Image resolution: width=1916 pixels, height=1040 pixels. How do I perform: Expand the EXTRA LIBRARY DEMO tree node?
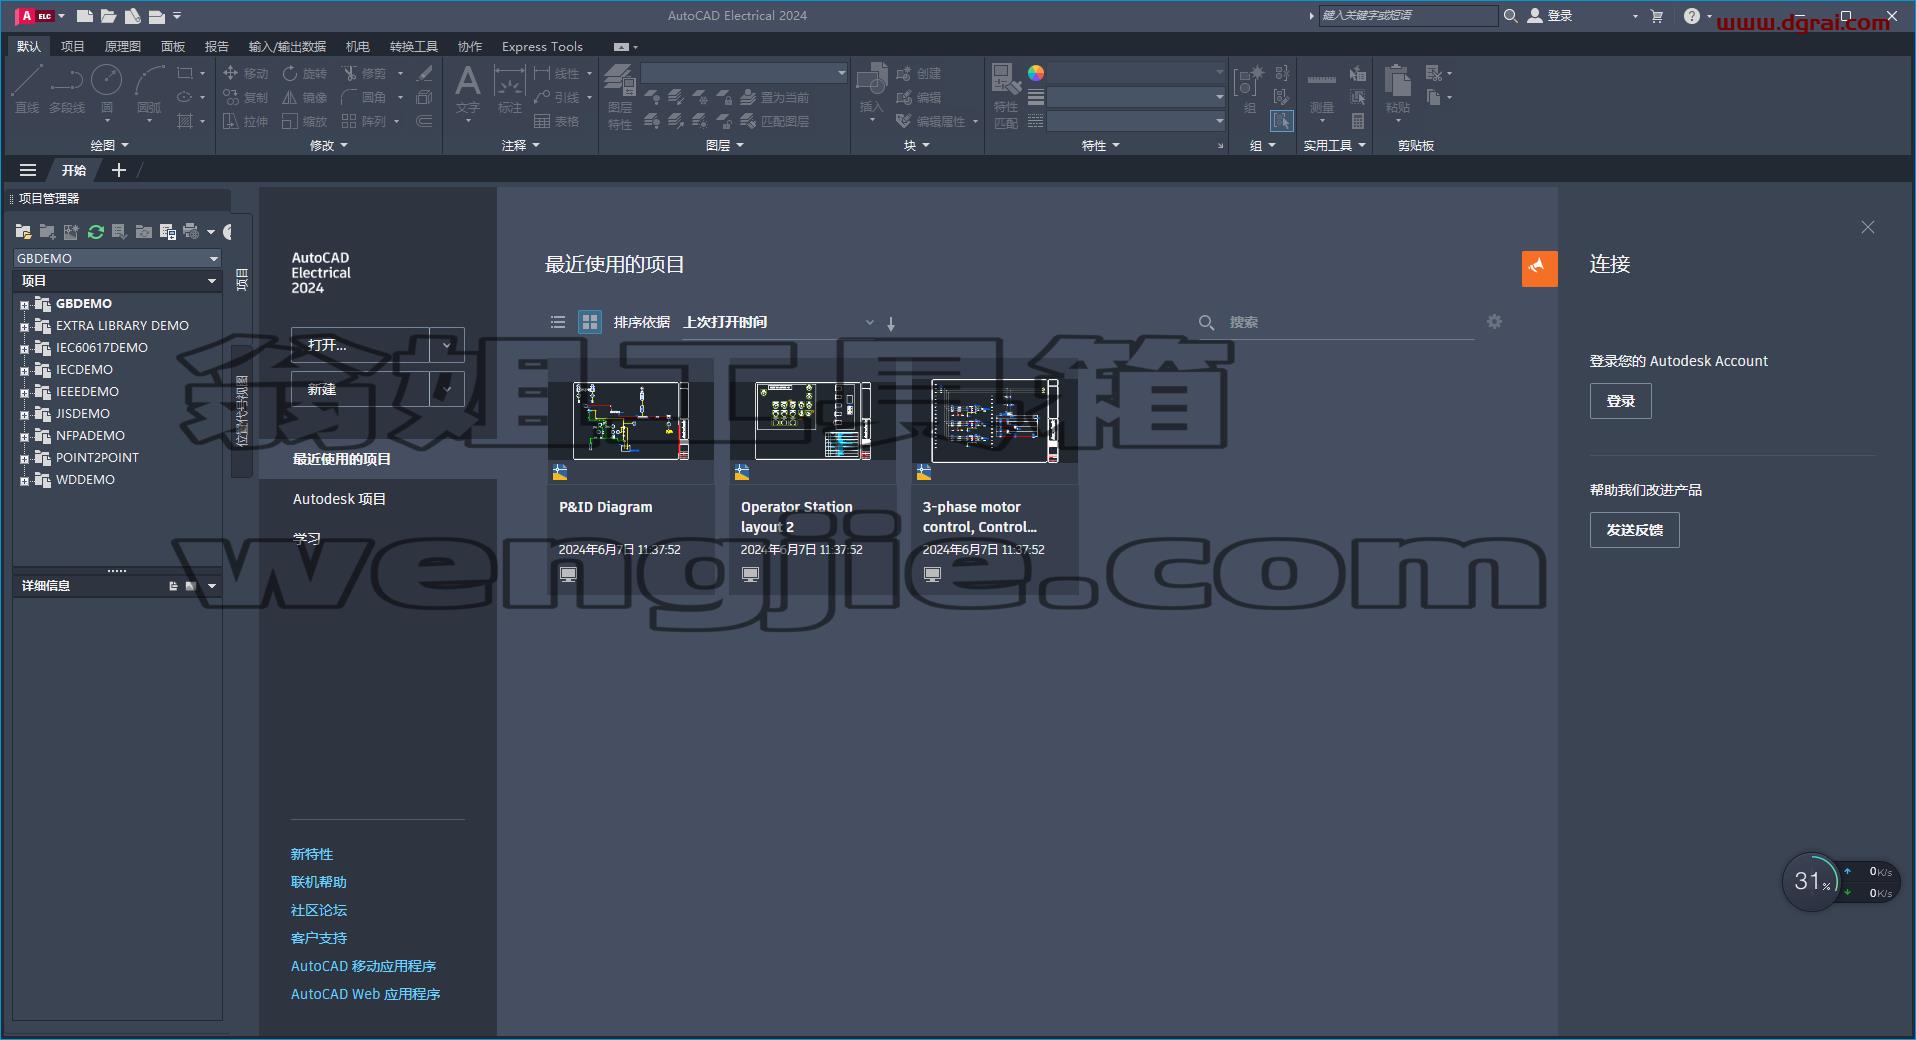point(24,326)
